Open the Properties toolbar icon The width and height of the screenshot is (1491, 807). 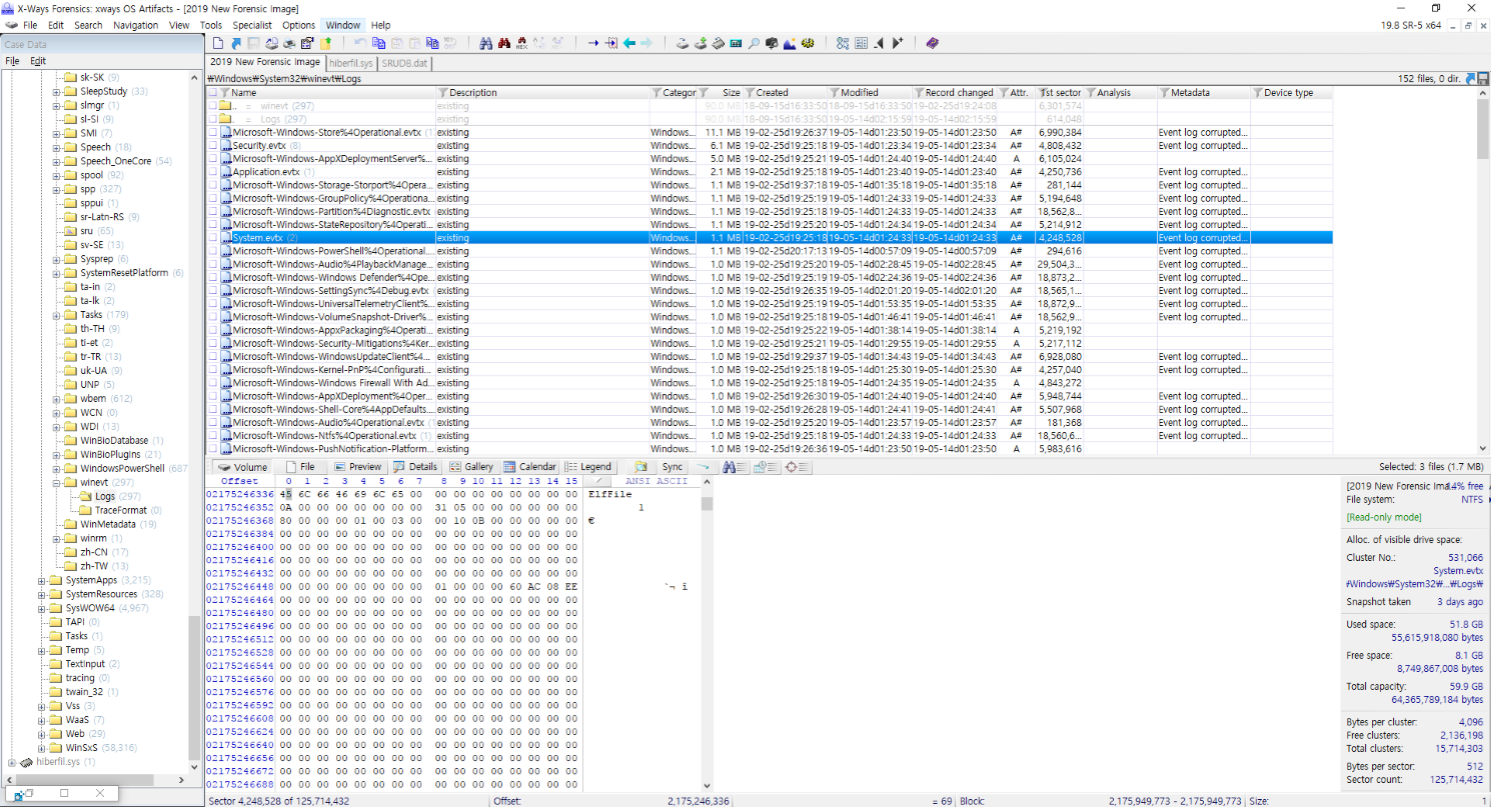(307, 43)
